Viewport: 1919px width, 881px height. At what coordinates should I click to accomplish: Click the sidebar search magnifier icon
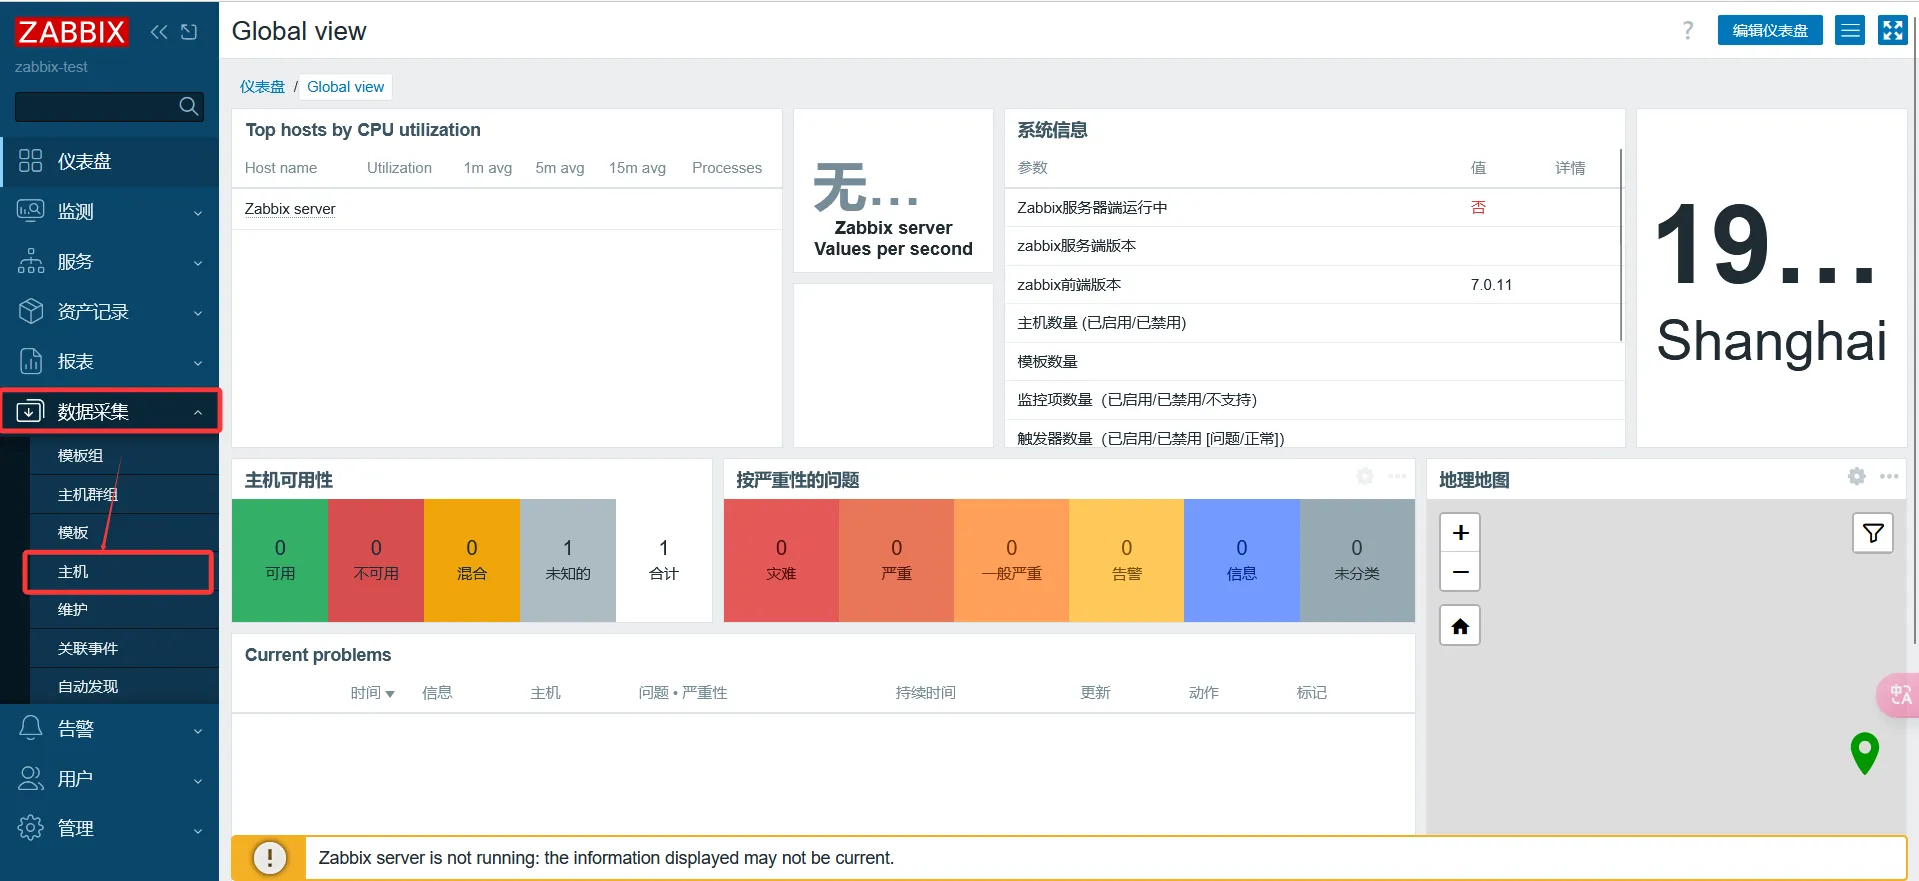[x=188, y=106]
